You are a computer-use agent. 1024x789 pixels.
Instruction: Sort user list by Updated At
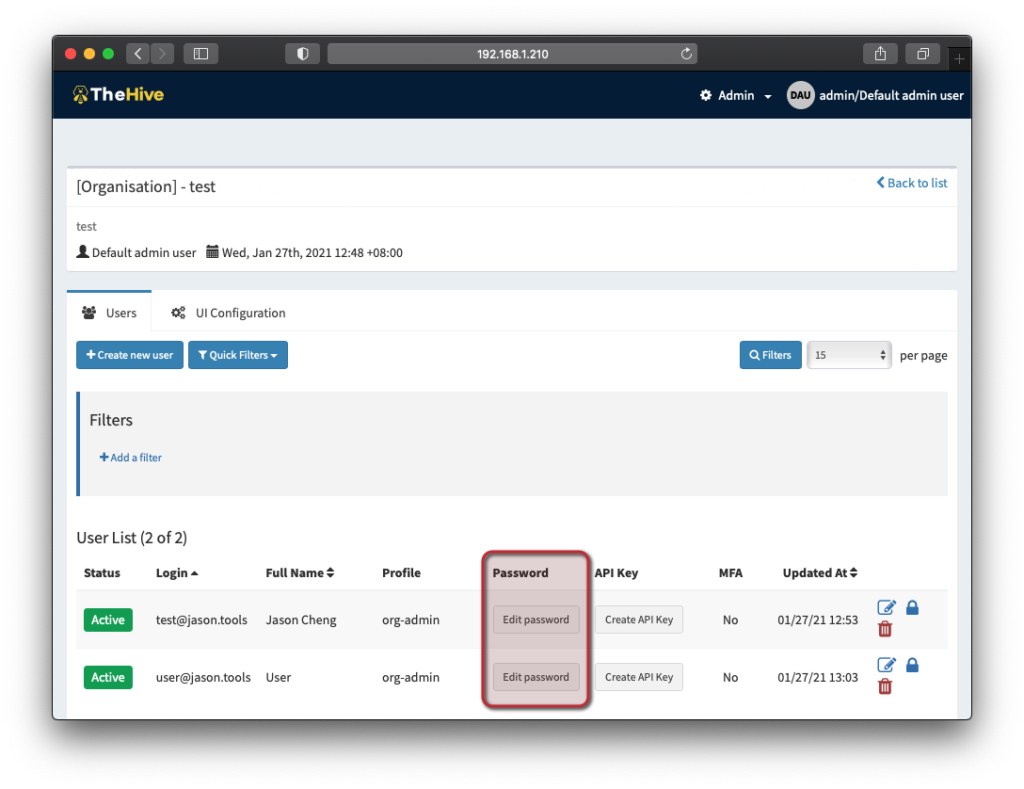point(820,573)
